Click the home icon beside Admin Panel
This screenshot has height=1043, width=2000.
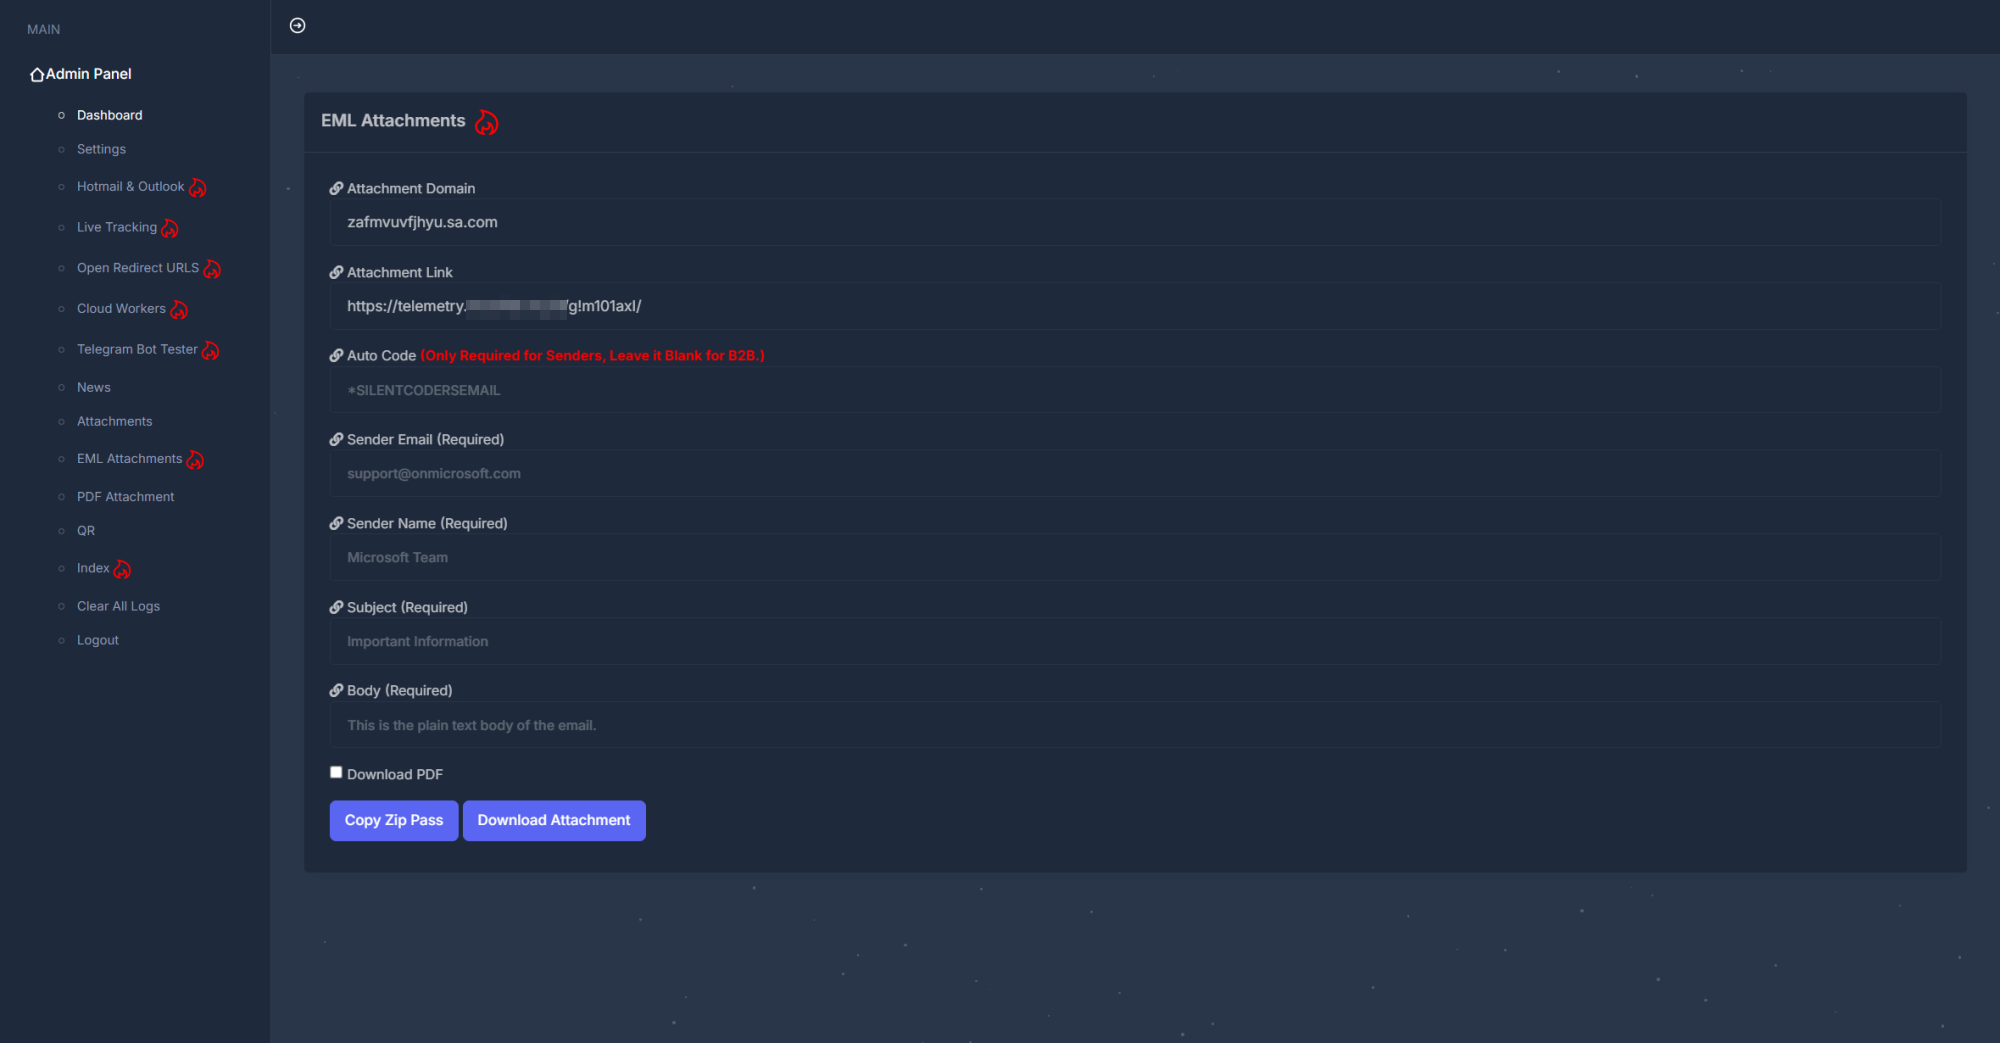click(37, 75)
